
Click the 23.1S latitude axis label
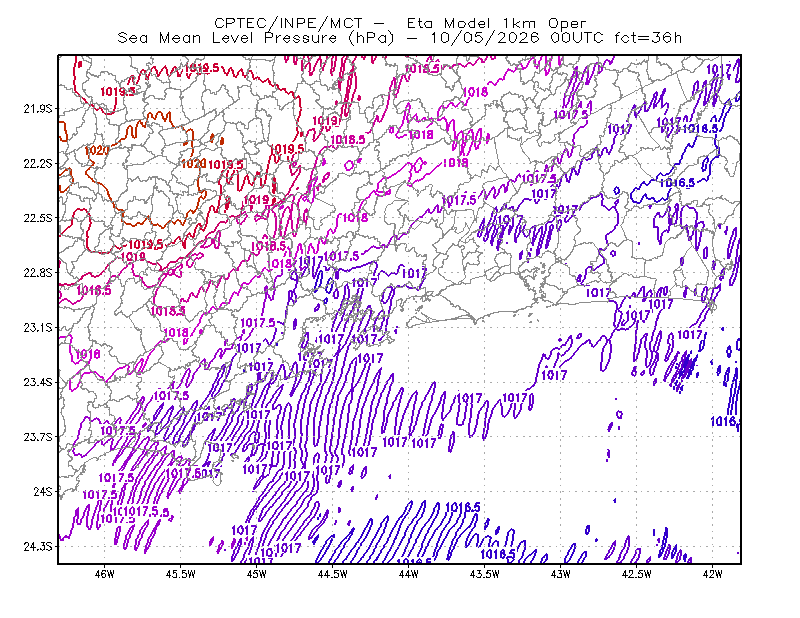38,327
